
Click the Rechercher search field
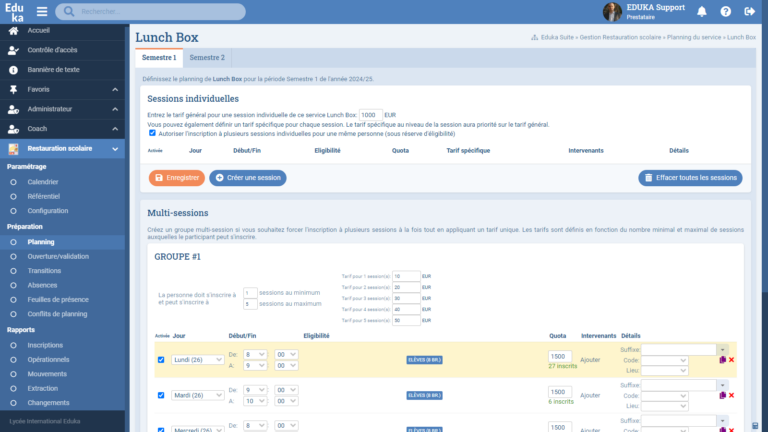(x=150, y=11)
